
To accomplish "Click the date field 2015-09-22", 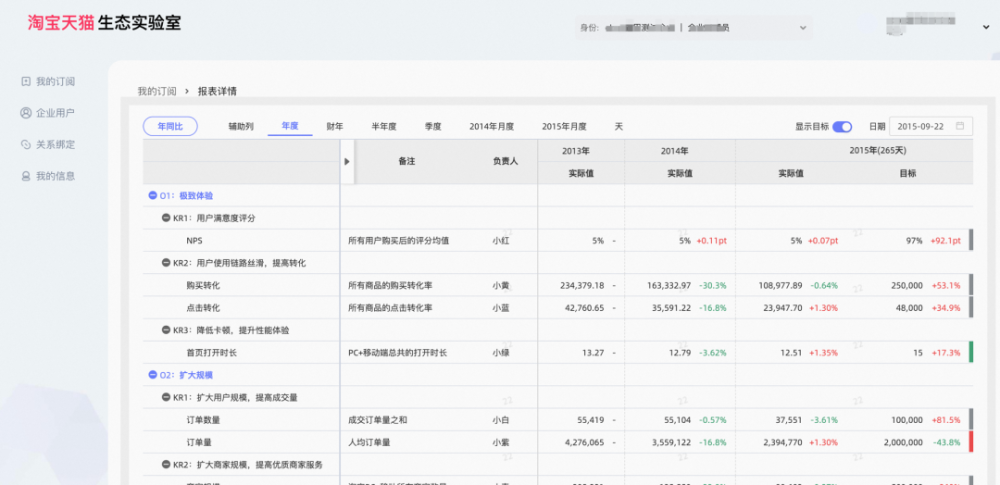I will click(x=930, y=126).
